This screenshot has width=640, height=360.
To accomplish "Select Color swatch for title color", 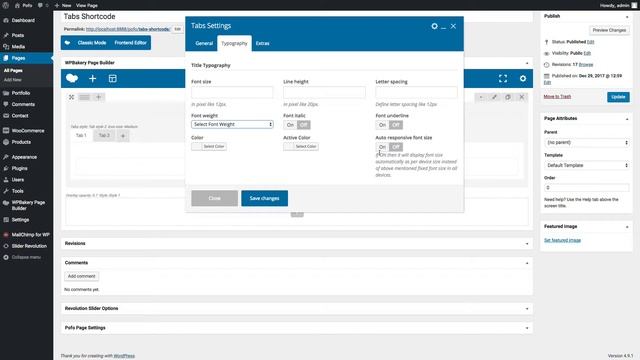I will pyautogui.click(x=209, y=147).
